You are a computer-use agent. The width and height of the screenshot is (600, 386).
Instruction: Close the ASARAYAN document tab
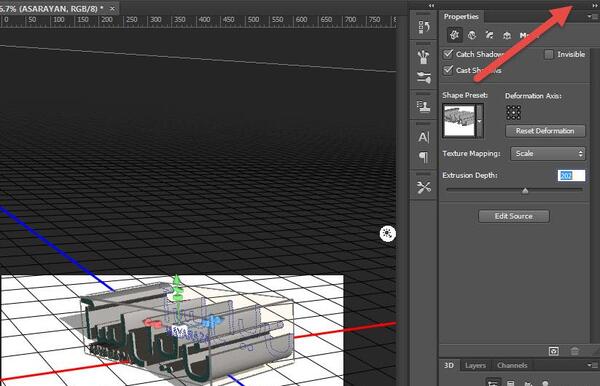click(x=112, y=8)
